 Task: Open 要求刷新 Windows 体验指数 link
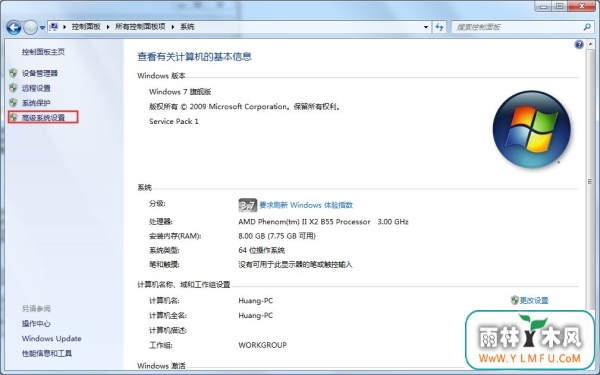[x=306, y=205]
